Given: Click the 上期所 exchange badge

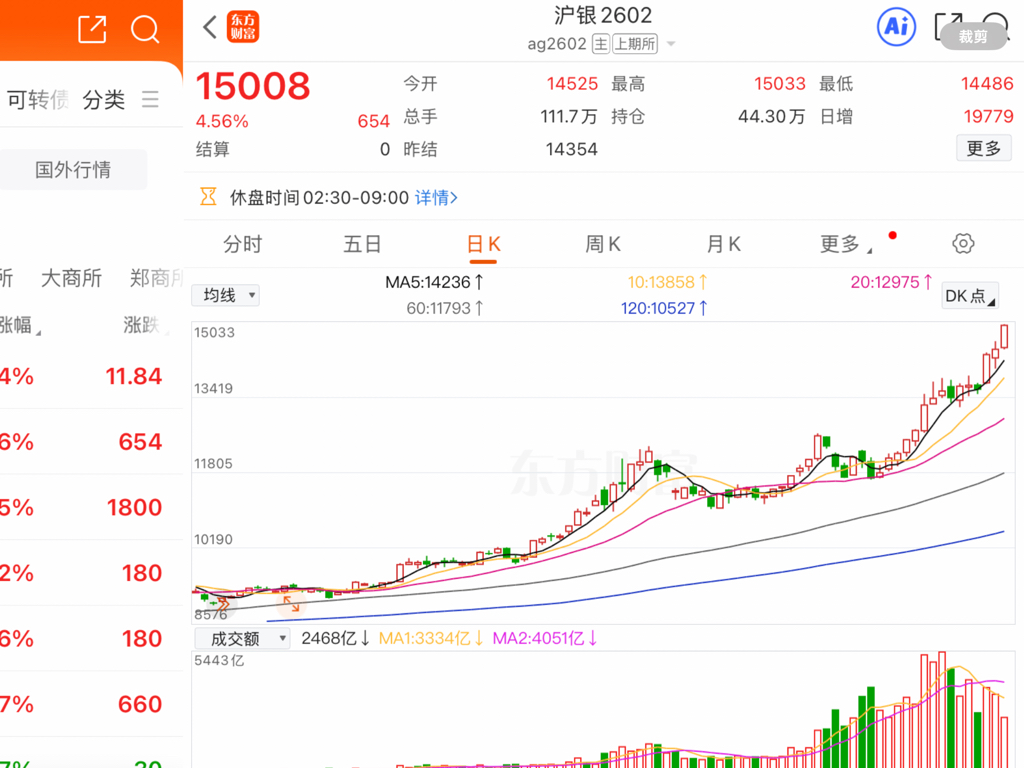Looking at the screenshot, I should (634, 44).
